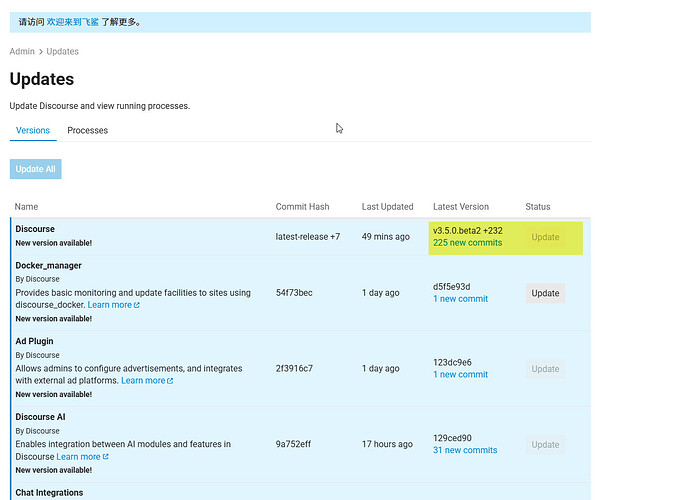Switch to the Processes tab
The width and height of the screenshot is (683, 500).
coord(88,130)
